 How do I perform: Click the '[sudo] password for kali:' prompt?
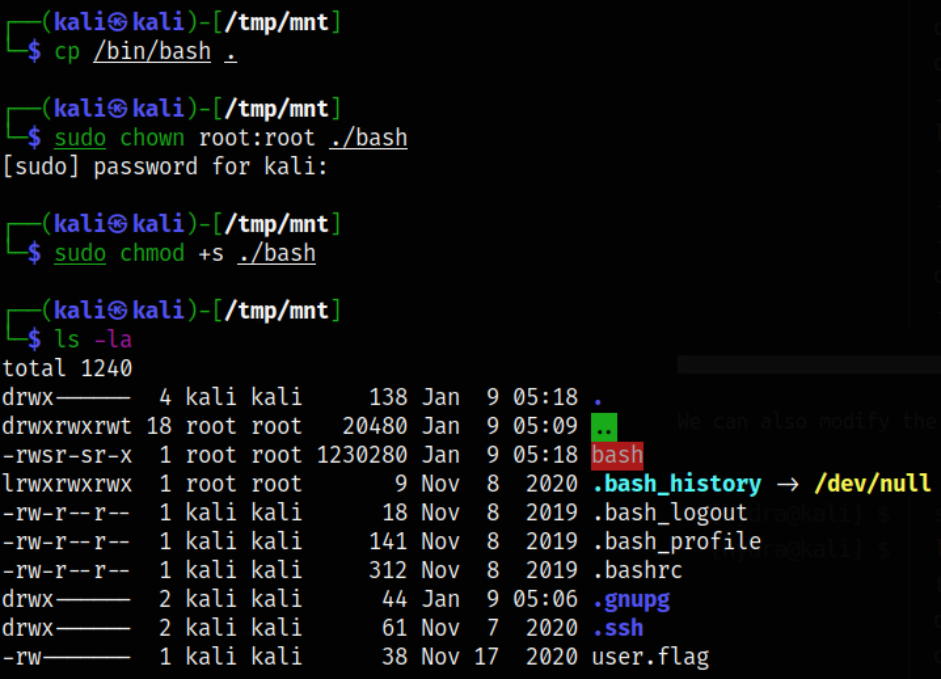(165, 166)
